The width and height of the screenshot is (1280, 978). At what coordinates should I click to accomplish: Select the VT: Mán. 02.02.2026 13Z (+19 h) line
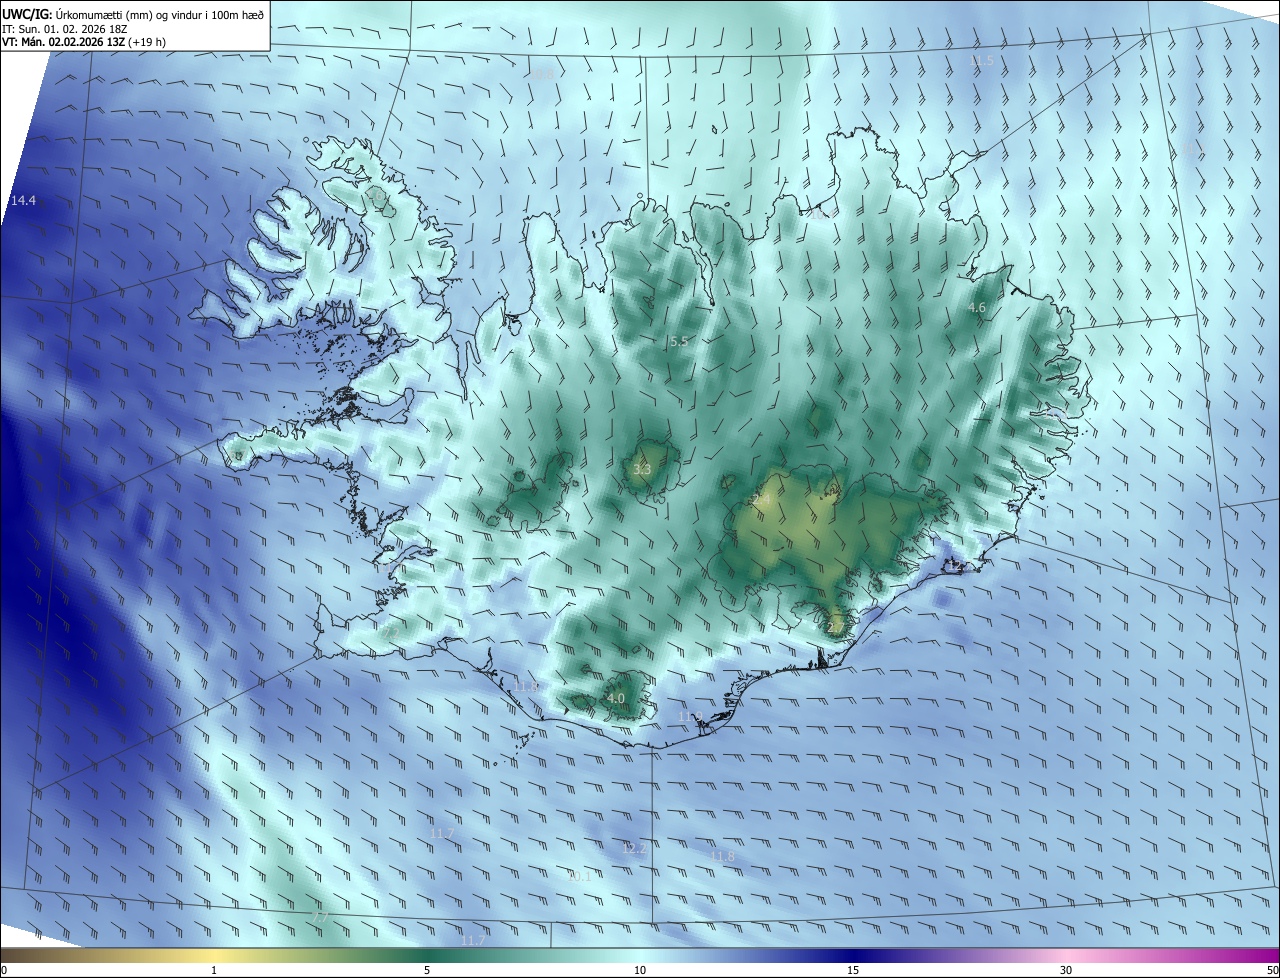(86, 43)
